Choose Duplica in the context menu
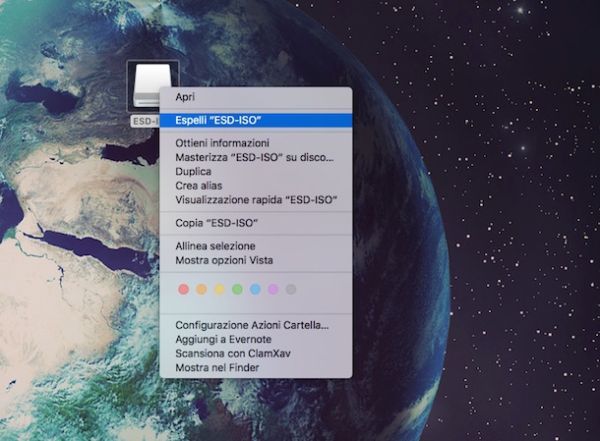 tap(193, 172)
